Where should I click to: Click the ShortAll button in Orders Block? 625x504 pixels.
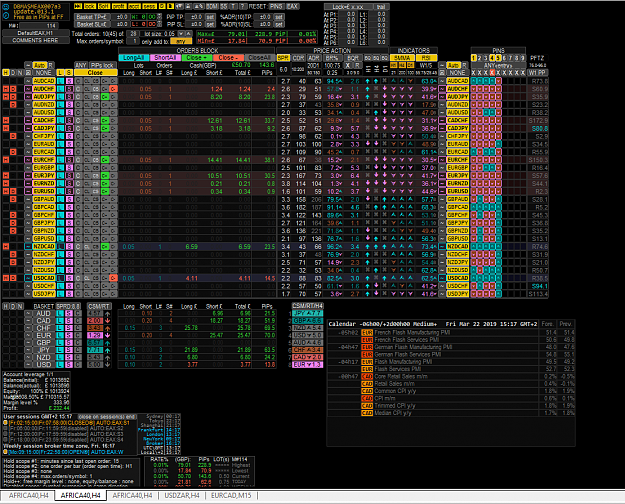point(165,58)
